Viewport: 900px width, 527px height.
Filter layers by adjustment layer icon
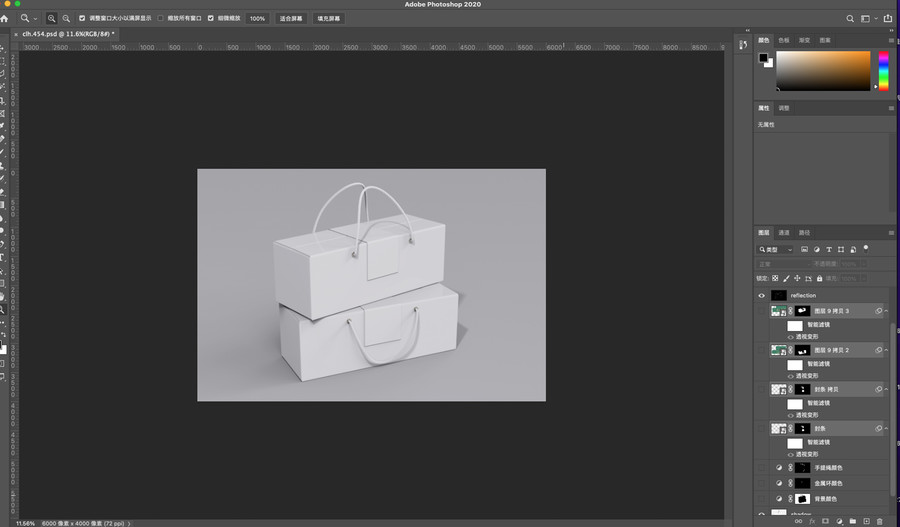click(x=817, y=249)
